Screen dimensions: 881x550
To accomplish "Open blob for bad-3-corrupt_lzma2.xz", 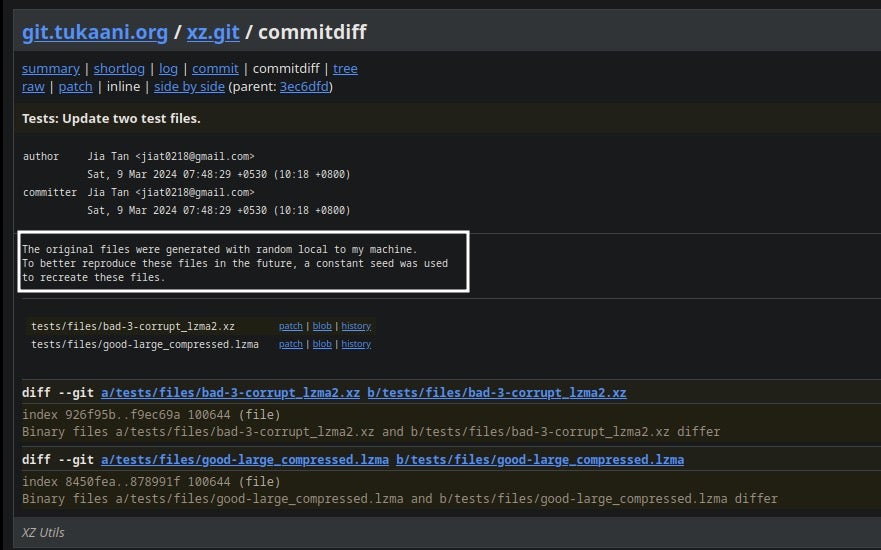I will point(322,326).
